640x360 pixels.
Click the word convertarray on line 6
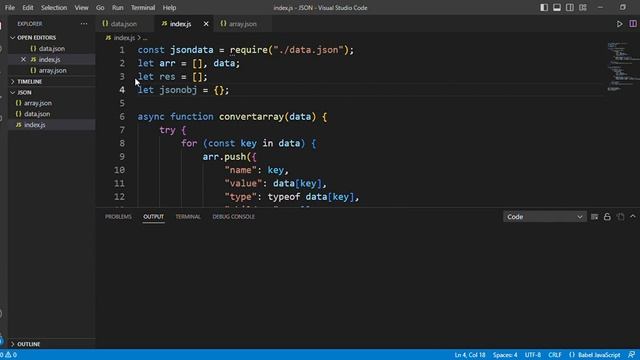pyautogui.click(x=251, y=117)
